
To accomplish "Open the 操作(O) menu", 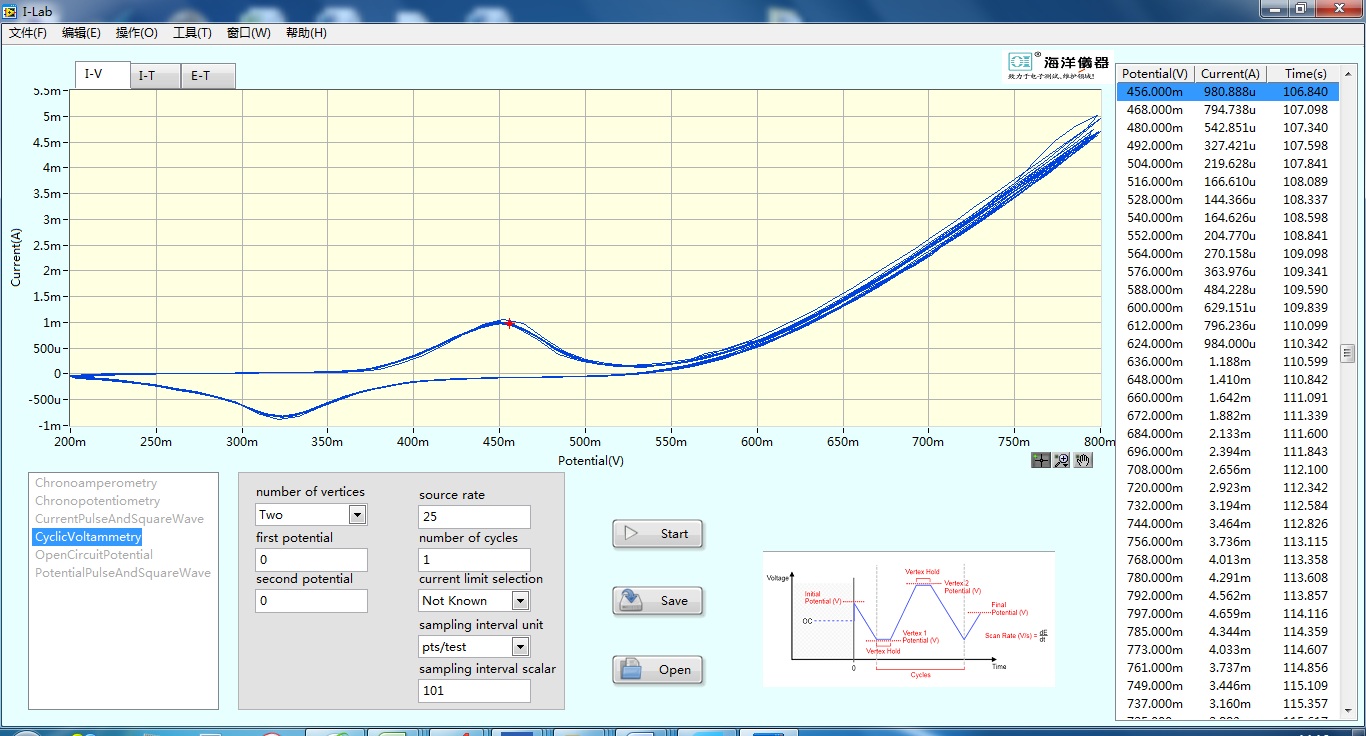I will [136, 33].
